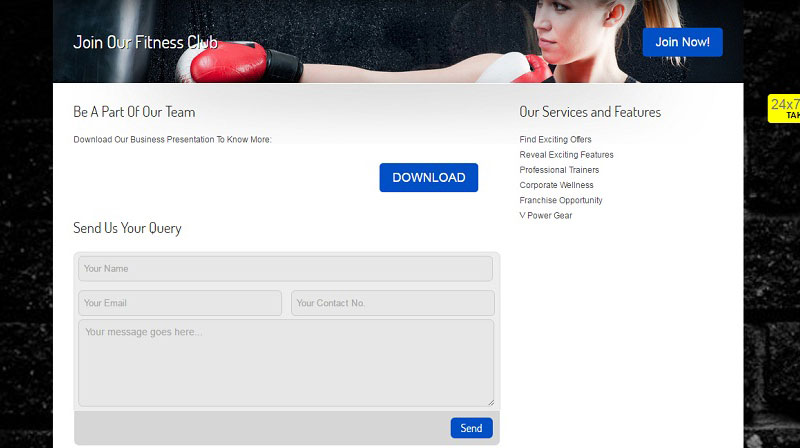800x448 pixels.
Task: Click the Be A Part Of Our Team heading
Action: click(134, 112)
